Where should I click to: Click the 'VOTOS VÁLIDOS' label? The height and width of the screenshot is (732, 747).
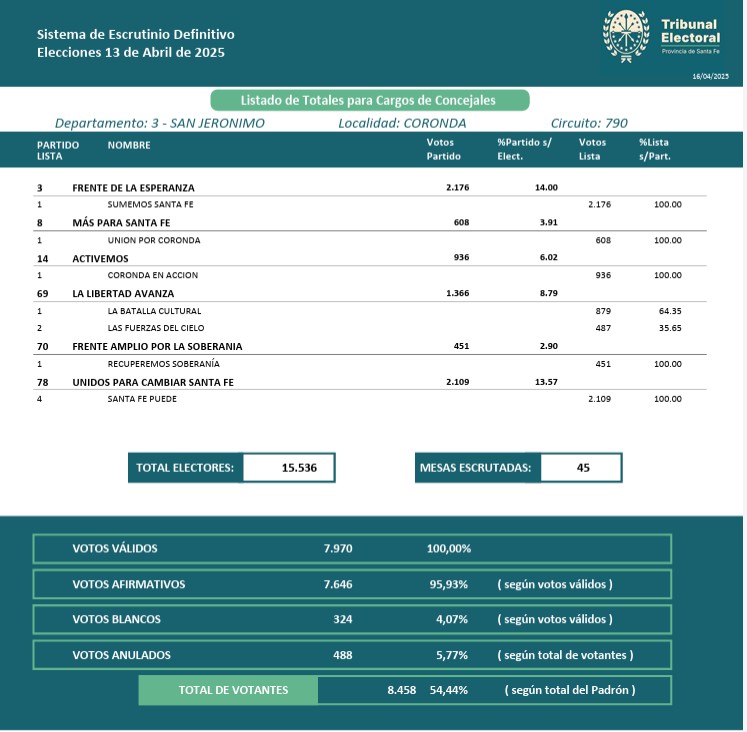point(115,548)
